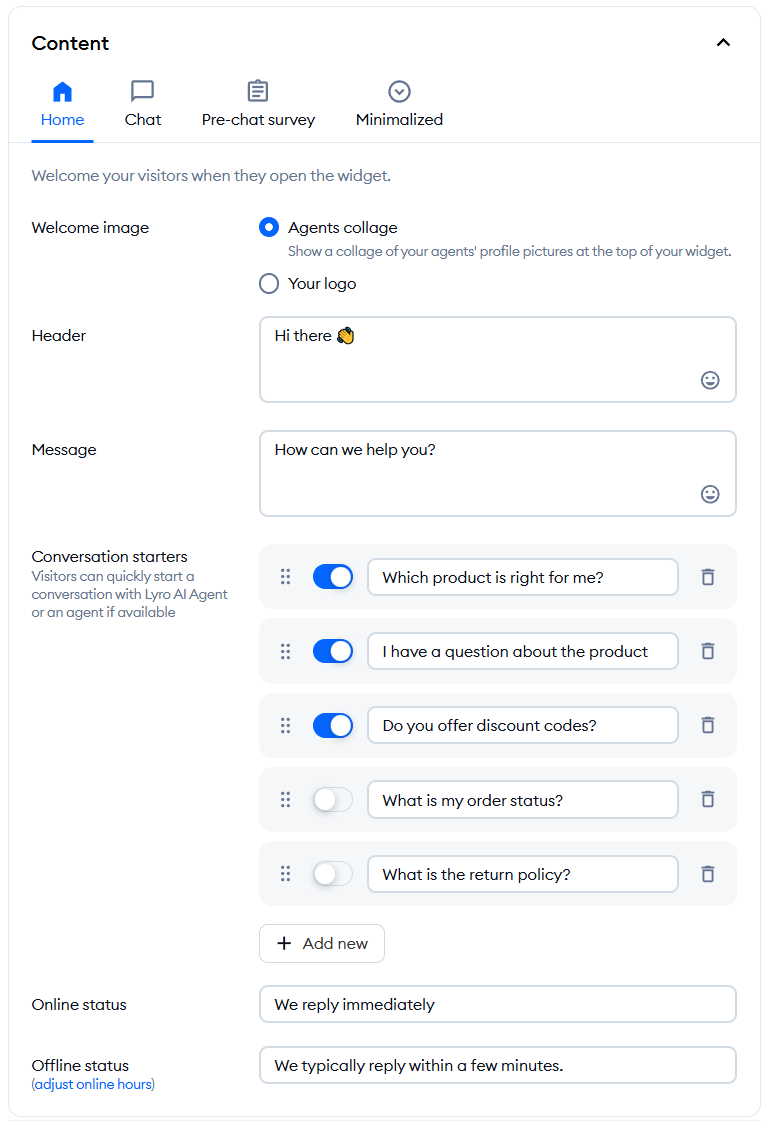Enable the 'What is my order status?' toggle
This screenshot has width=768, height=1121.
333,799
